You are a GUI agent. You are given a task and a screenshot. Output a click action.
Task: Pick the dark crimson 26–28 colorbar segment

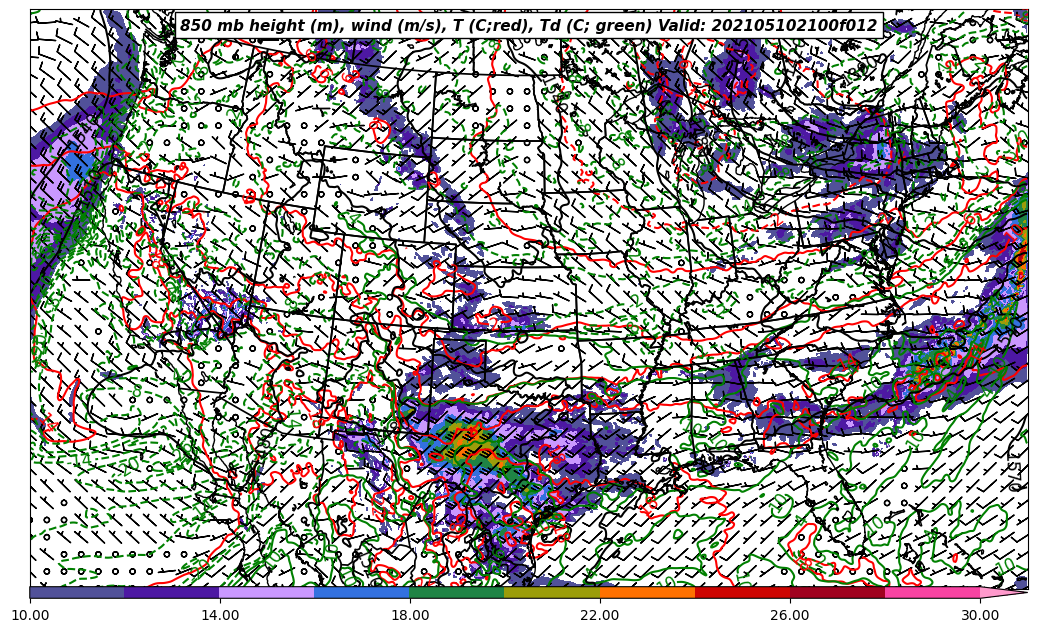pos(837,592)
